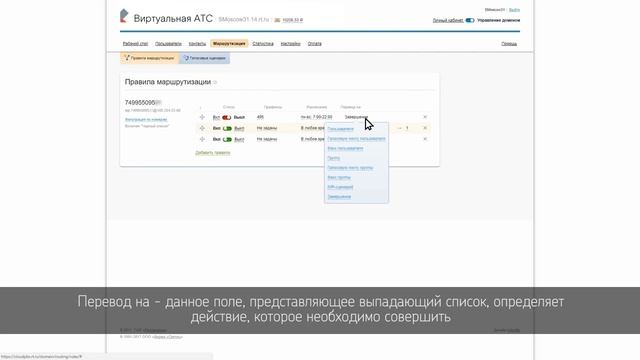This screenshot has width=640, height=360.
Task: Open the пн-вс 7:00-22:00 schedule selector
Action: click(316, 117)
